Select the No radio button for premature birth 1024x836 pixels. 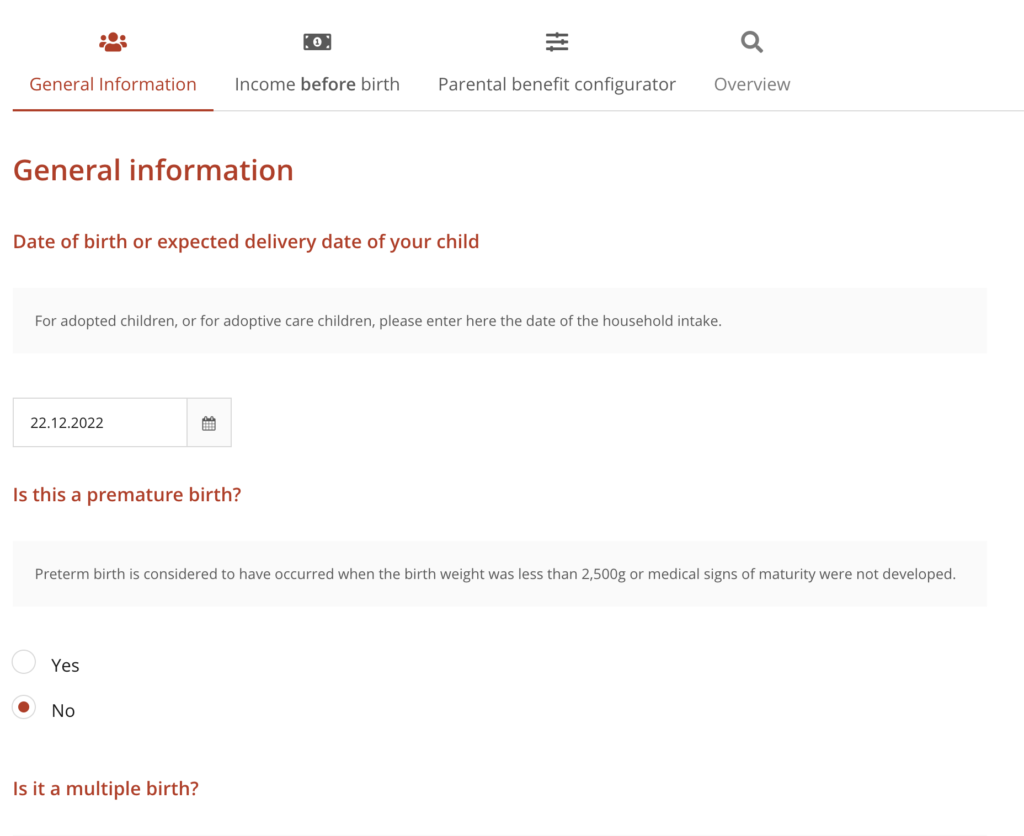coord(24,707)
